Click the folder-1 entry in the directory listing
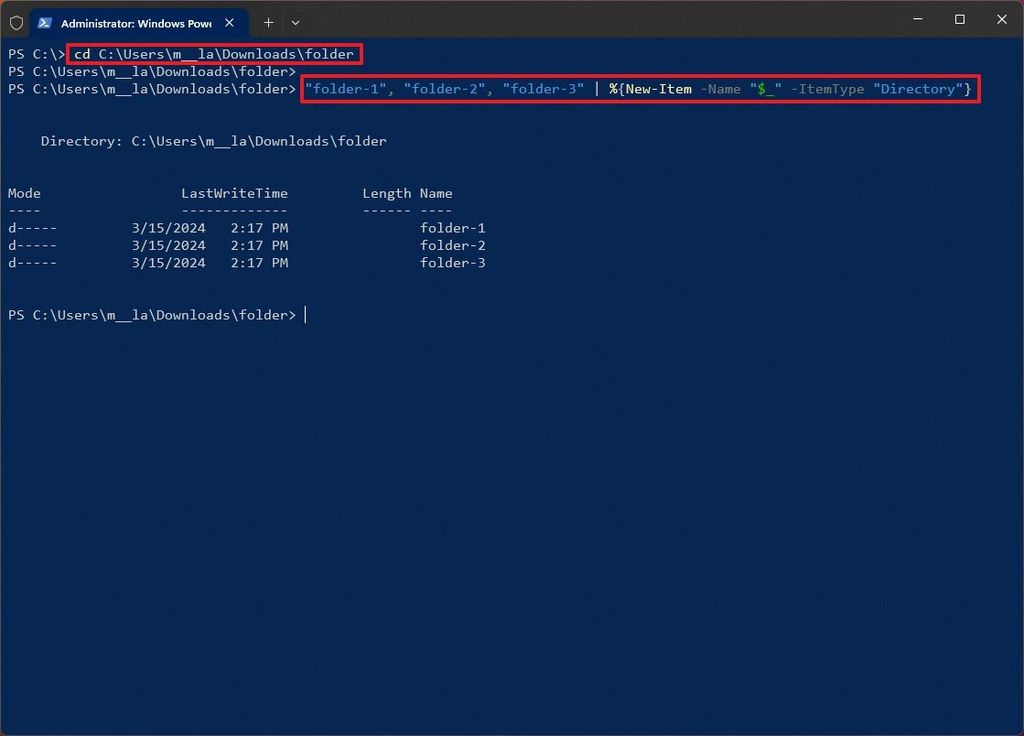The image size is (1024, 736). coord(453,227)
